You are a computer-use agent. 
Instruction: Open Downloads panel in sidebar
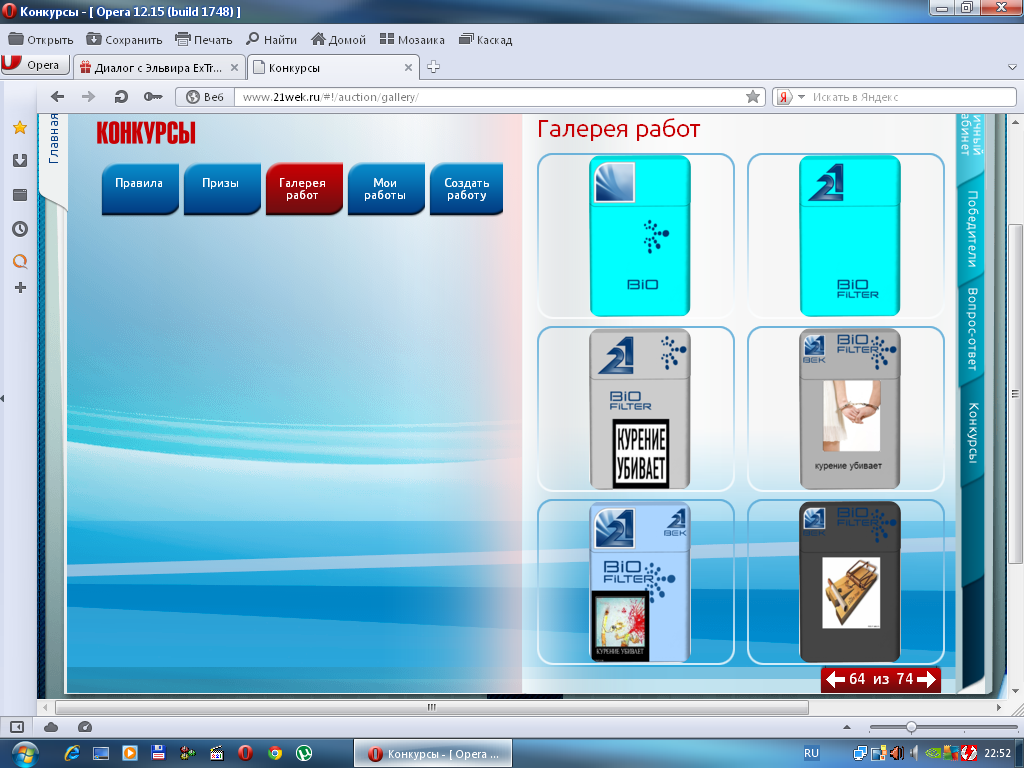coord(20,161)
